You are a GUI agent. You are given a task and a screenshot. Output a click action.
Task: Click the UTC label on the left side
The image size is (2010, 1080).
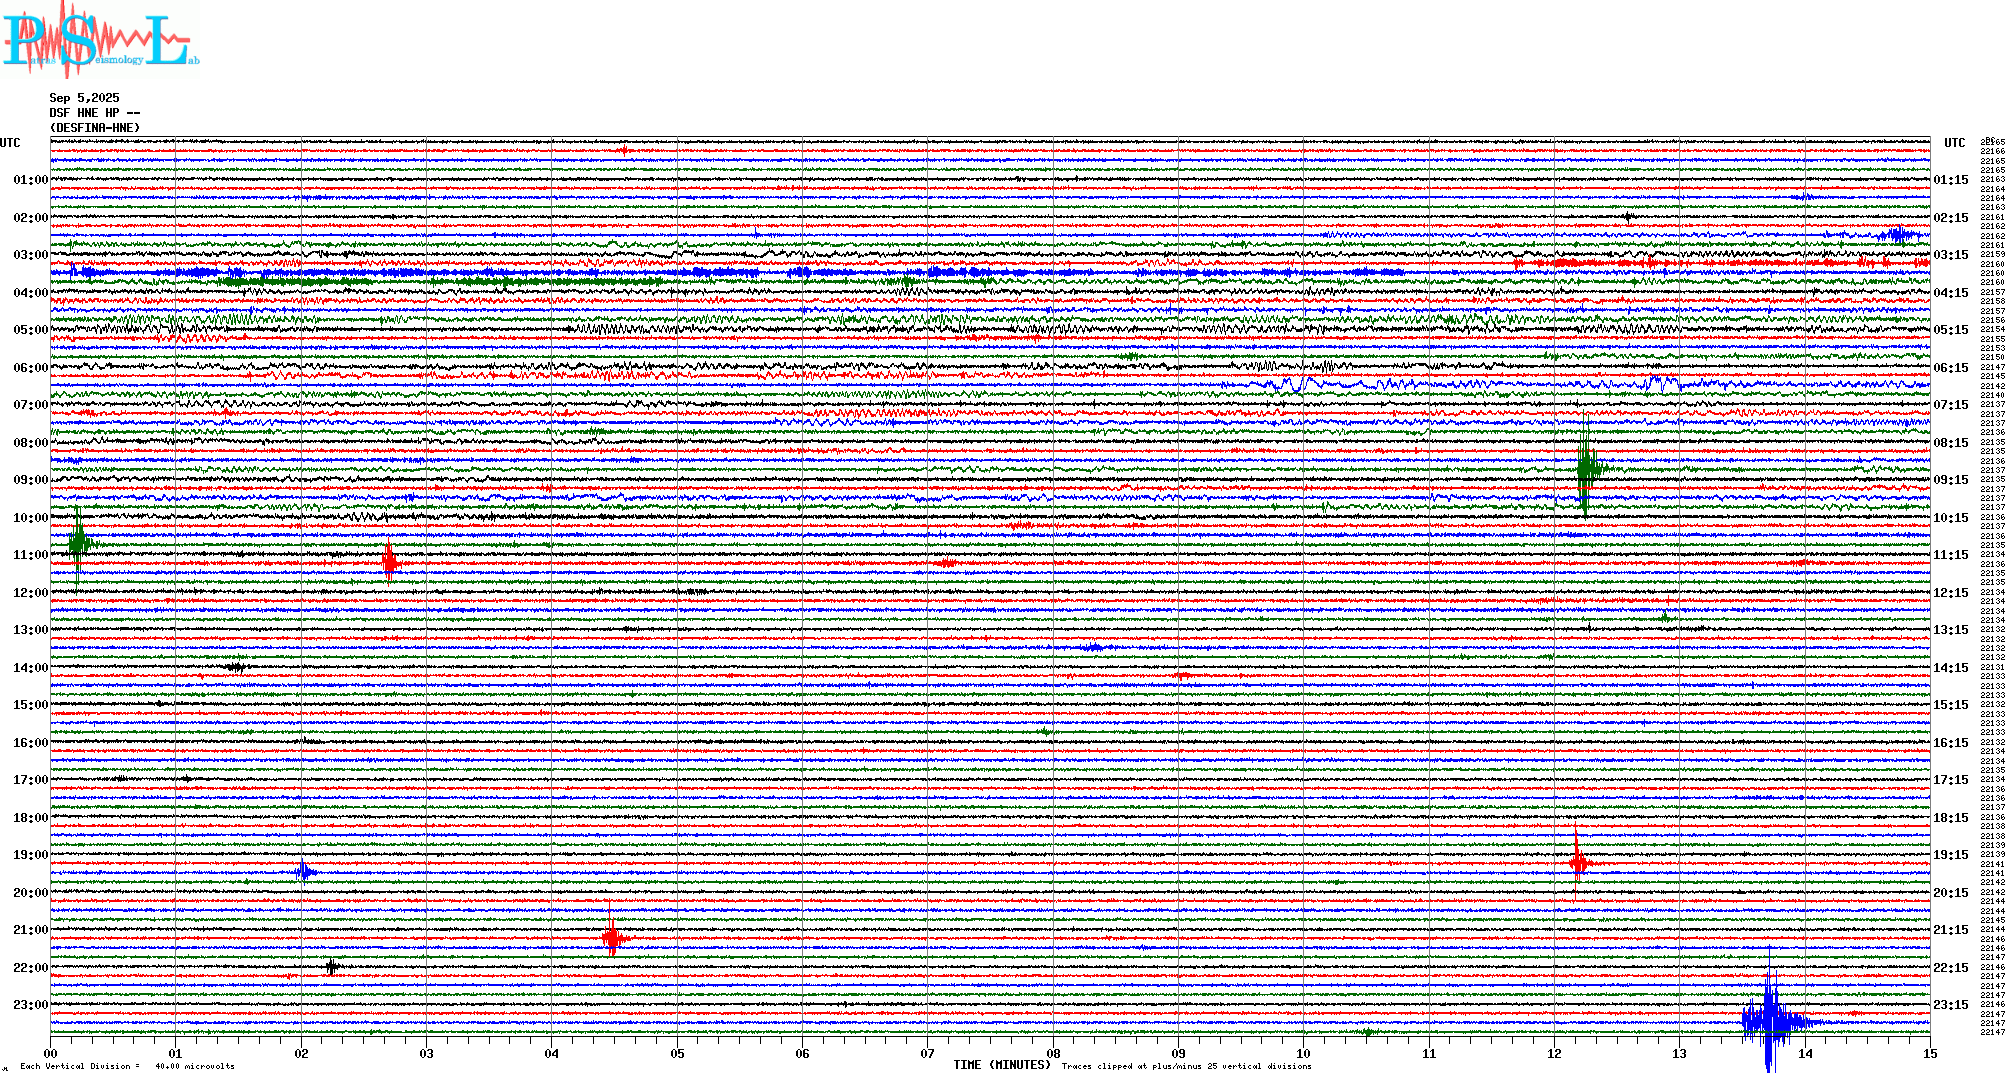(x=10, y=143)
